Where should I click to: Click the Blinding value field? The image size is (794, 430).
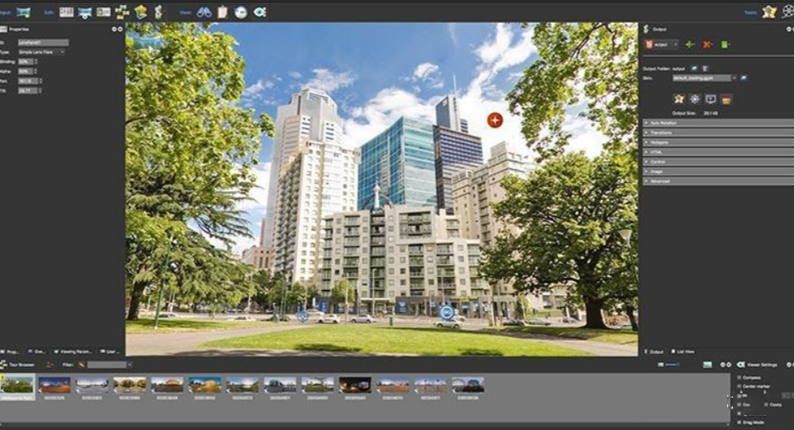click(25, 62)
